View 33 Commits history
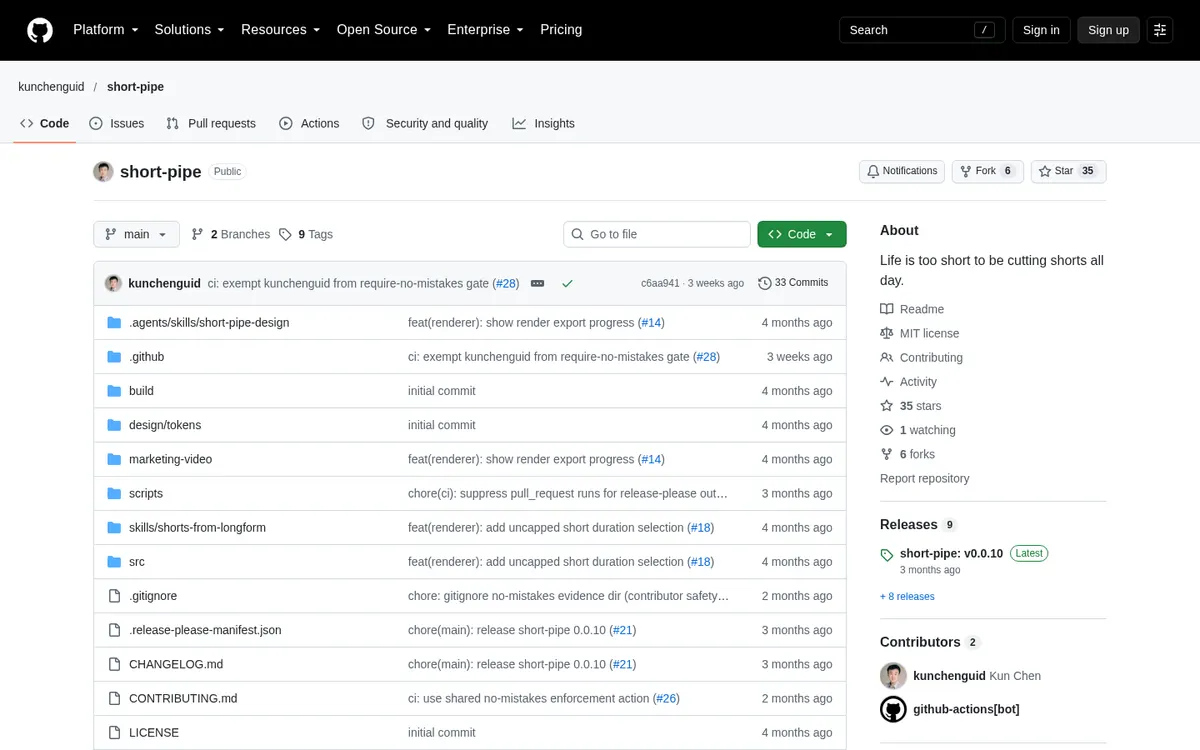 (x=794, y=283)
